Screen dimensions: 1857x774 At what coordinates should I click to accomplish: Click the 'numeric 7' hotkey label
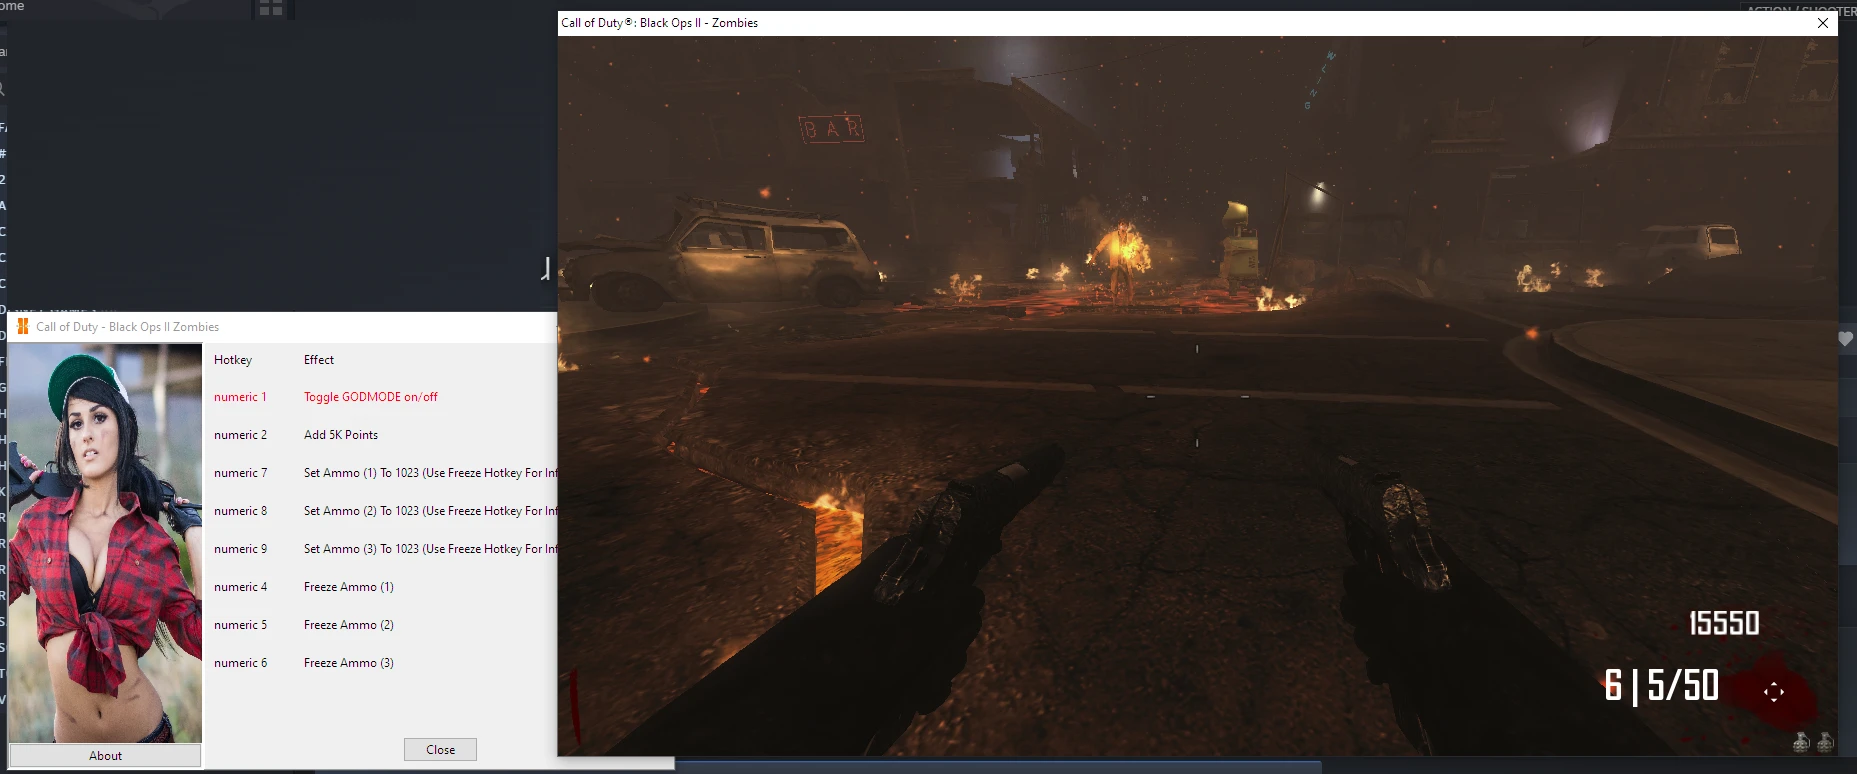click(240, 473)
